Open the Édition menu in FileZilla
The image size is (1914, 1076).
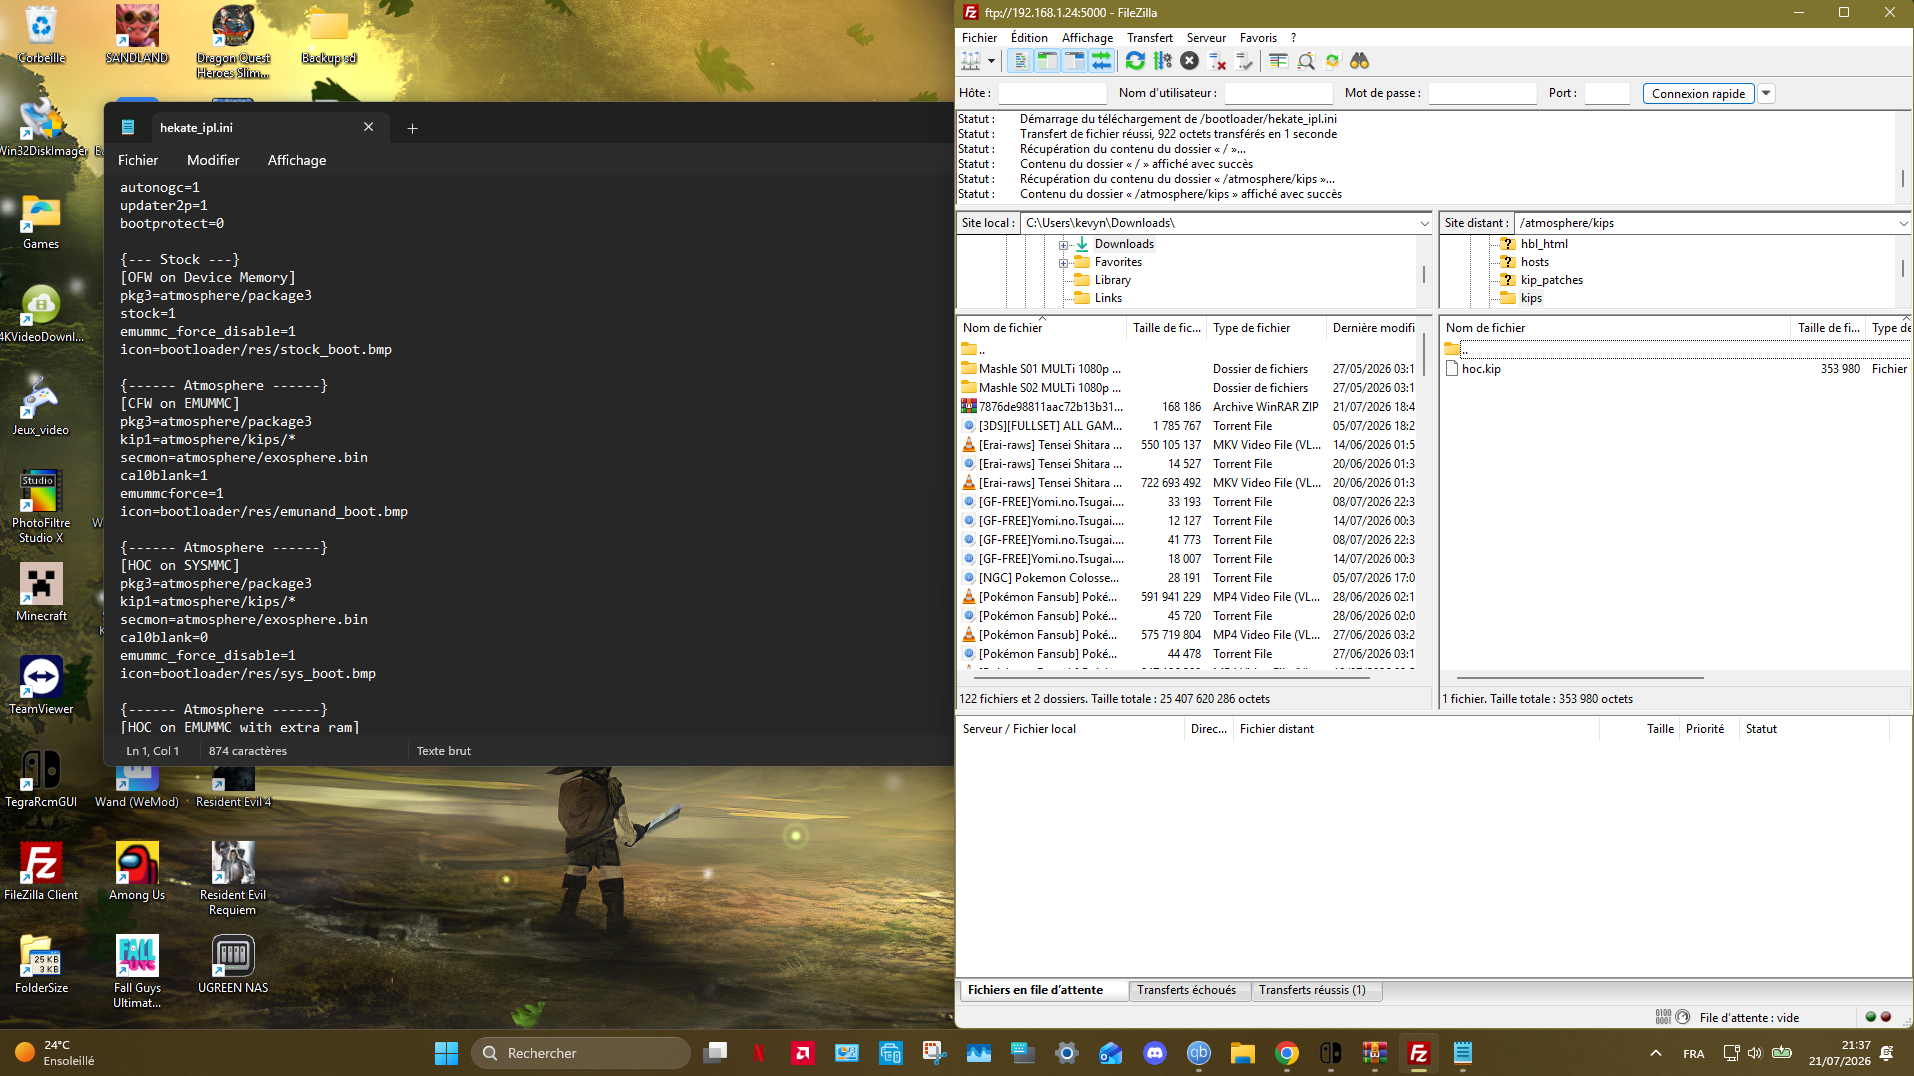1029,38
